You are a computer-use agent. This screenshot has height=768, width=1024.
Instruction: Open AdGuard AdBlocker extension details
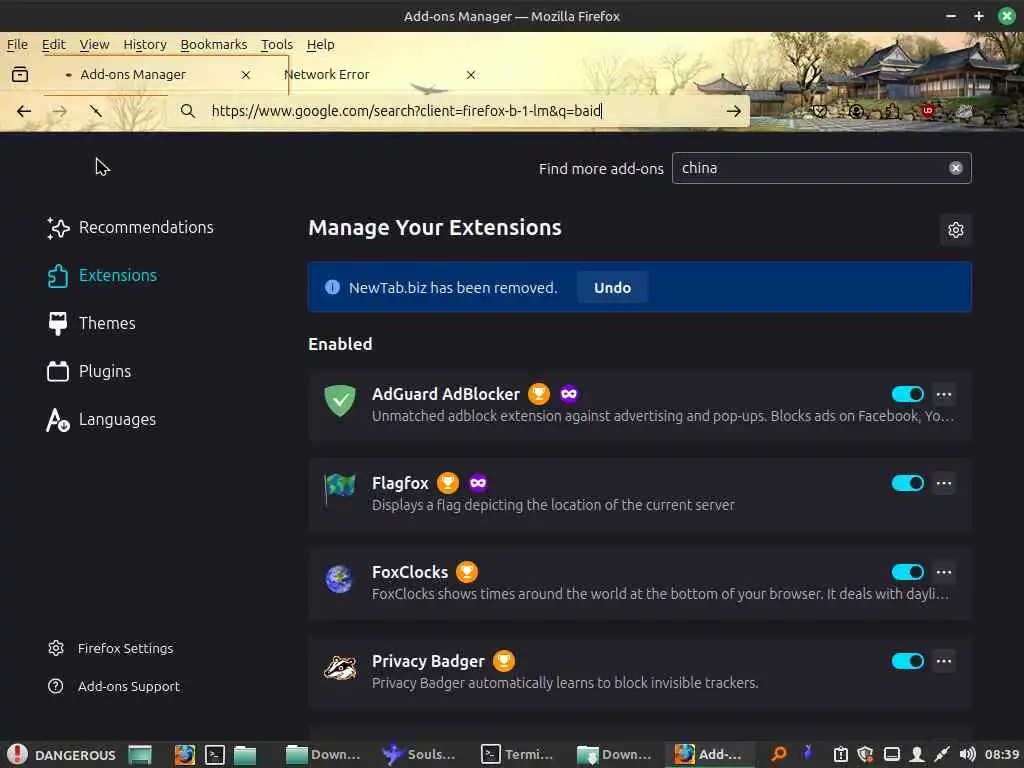(x=446, y=394)
